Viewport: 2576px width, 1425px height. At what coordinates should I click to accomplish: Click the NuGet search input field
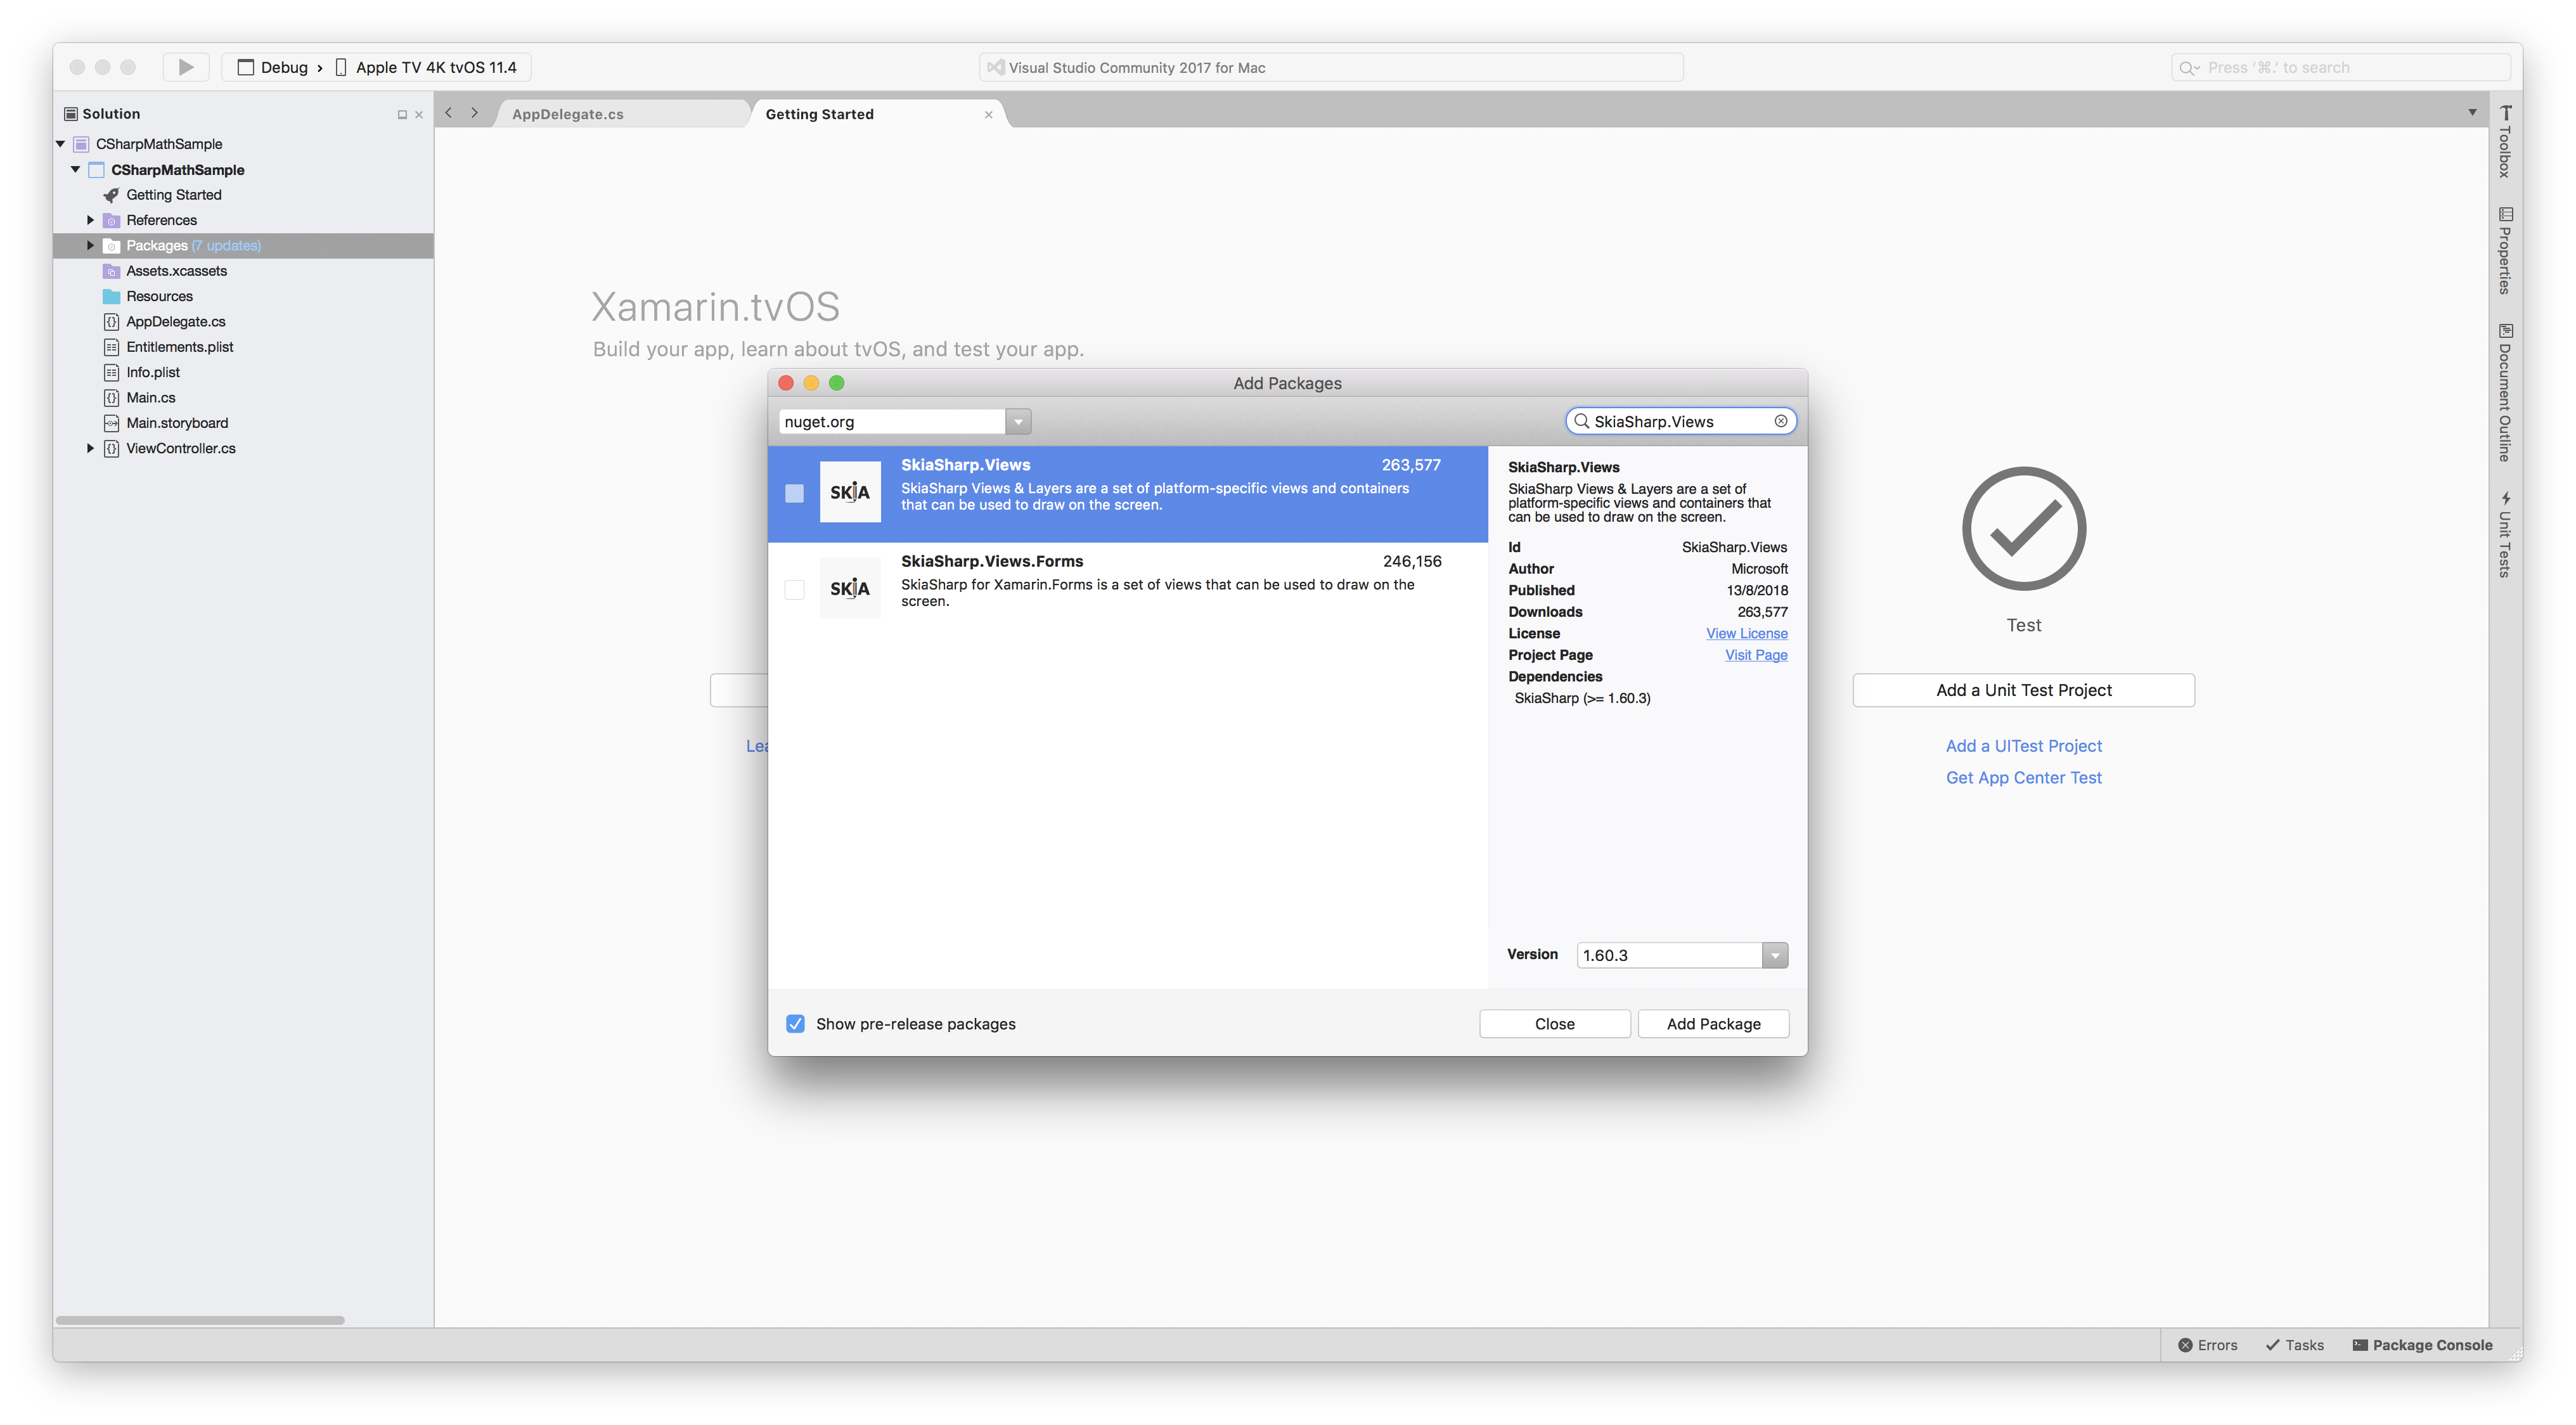pos(1676,421)
